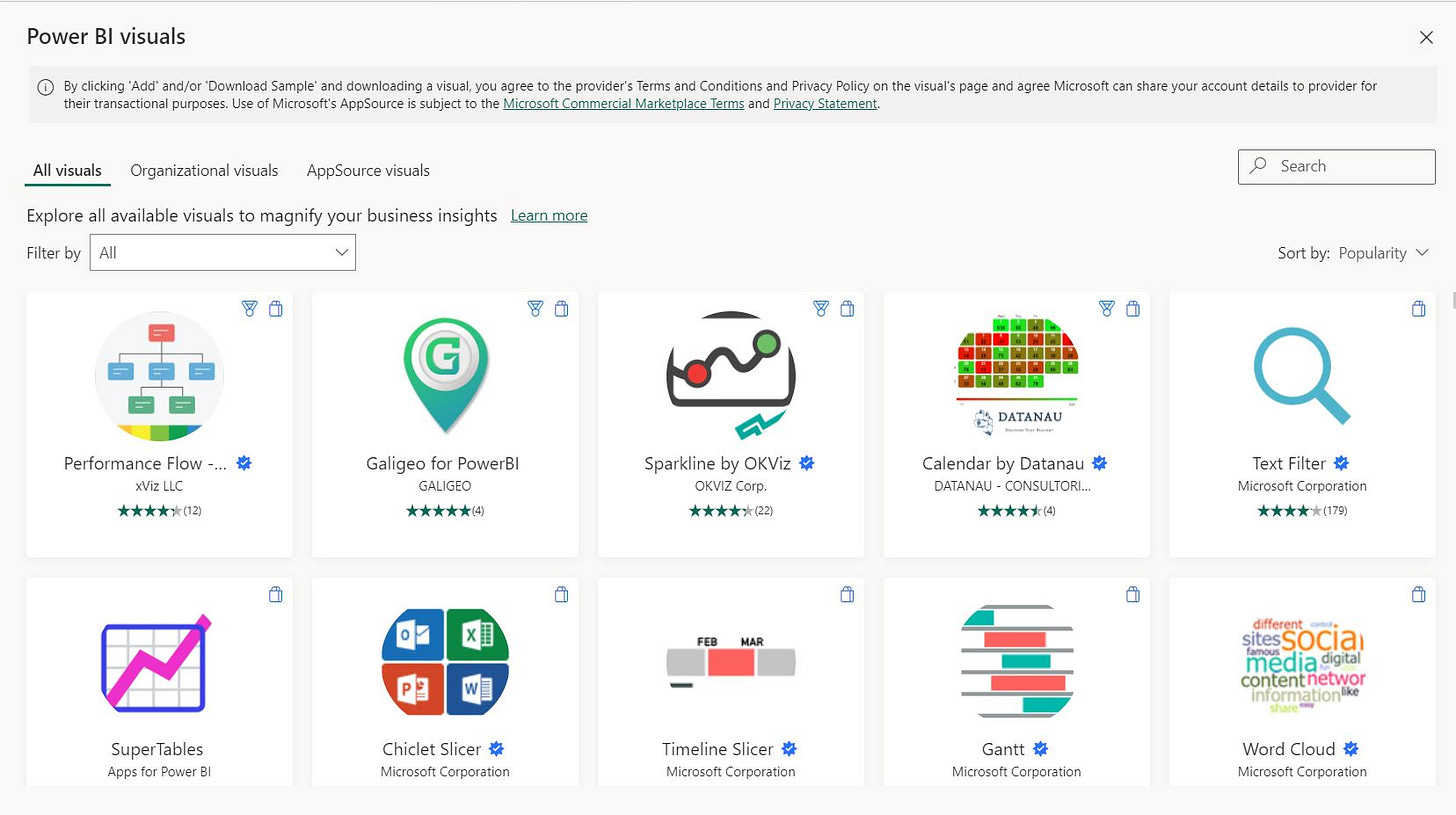Click the info icon in the terms notice
The height and width of the screenshot is (815, 1456).
[46, 87]
